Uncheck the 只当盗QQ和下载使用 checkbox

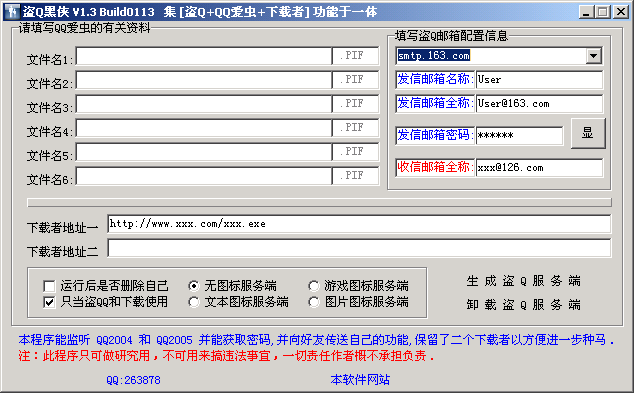pyautogui.click(x=49, y=302)
